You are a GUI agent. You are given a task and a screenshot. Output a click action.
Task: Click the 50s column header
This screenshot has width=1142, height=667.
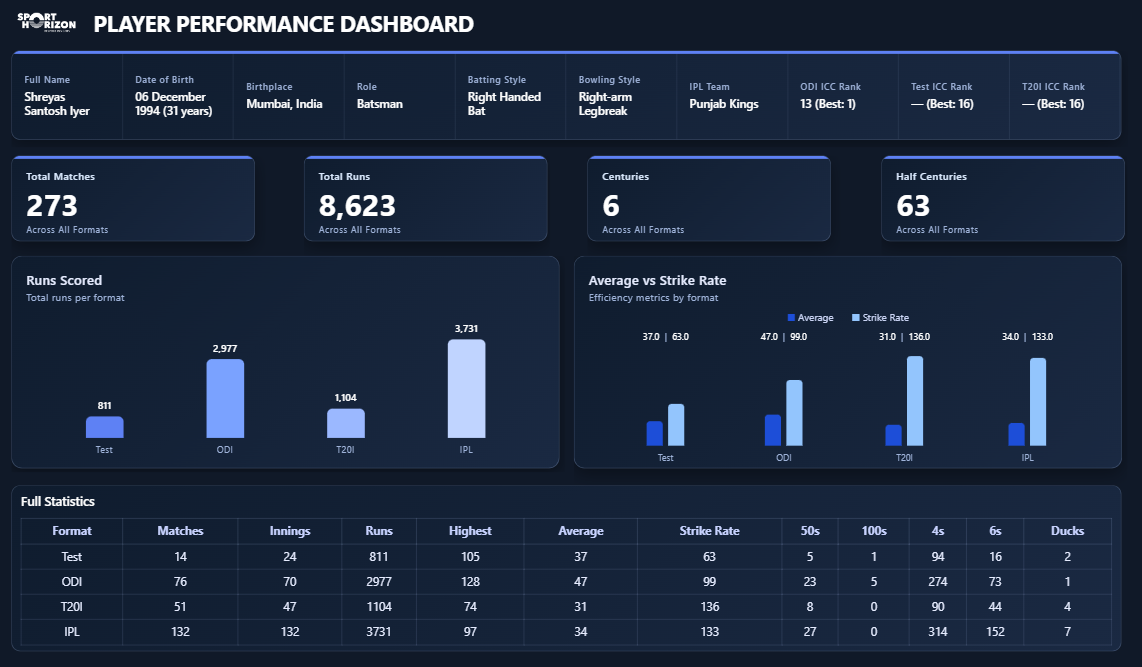click(810, 531)
